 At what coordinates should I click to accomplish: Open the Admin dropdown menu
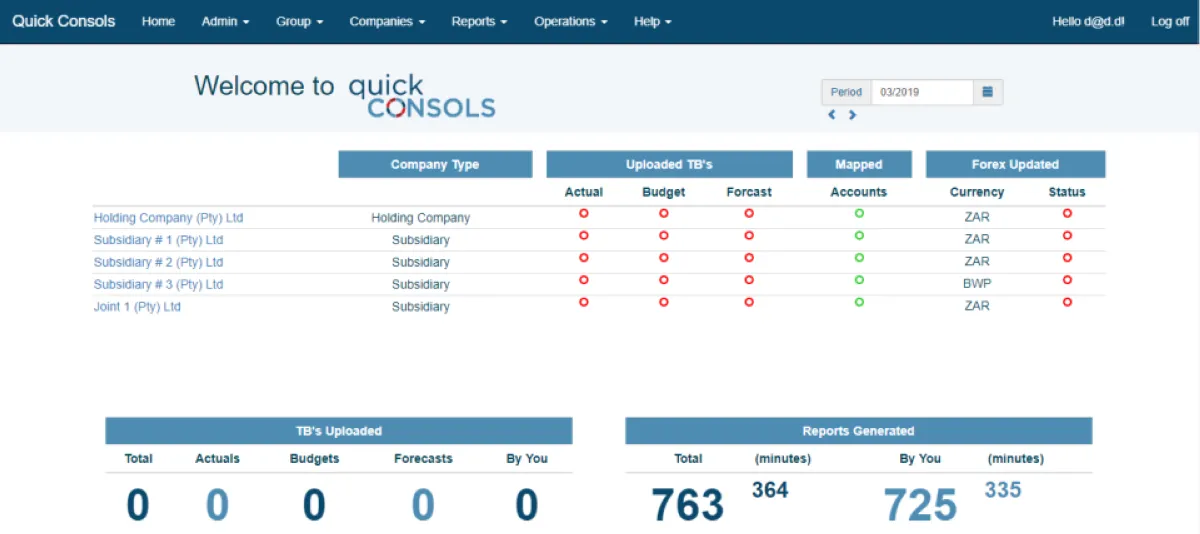click(x=225, y=21)
